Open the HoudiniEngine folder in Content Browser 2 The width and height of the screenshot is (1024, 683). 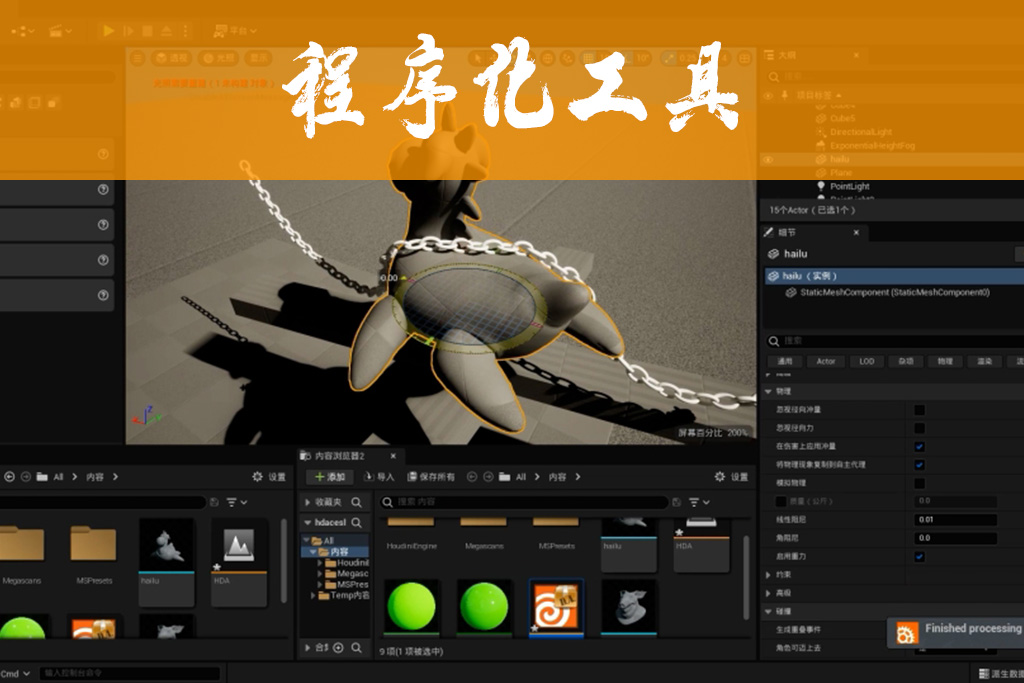point(411,534)
